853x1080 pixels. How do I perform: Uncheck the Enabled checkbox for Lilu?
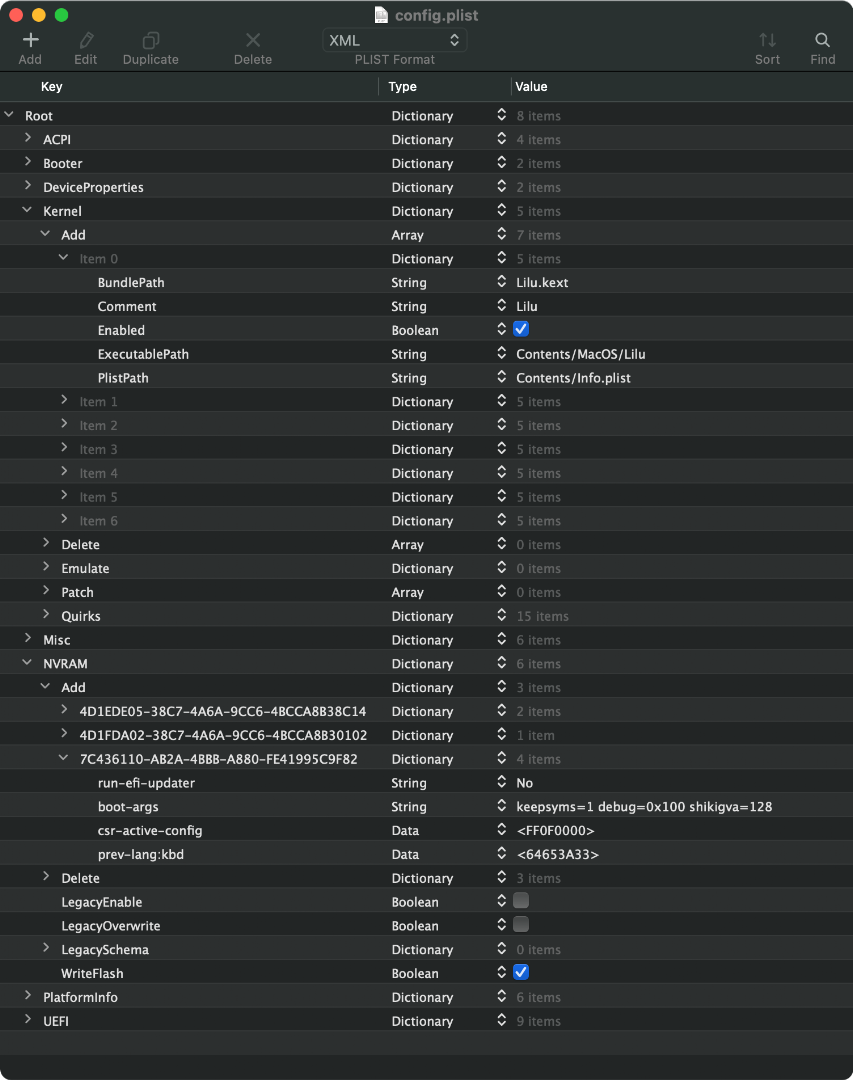click(x=521, y=330)
